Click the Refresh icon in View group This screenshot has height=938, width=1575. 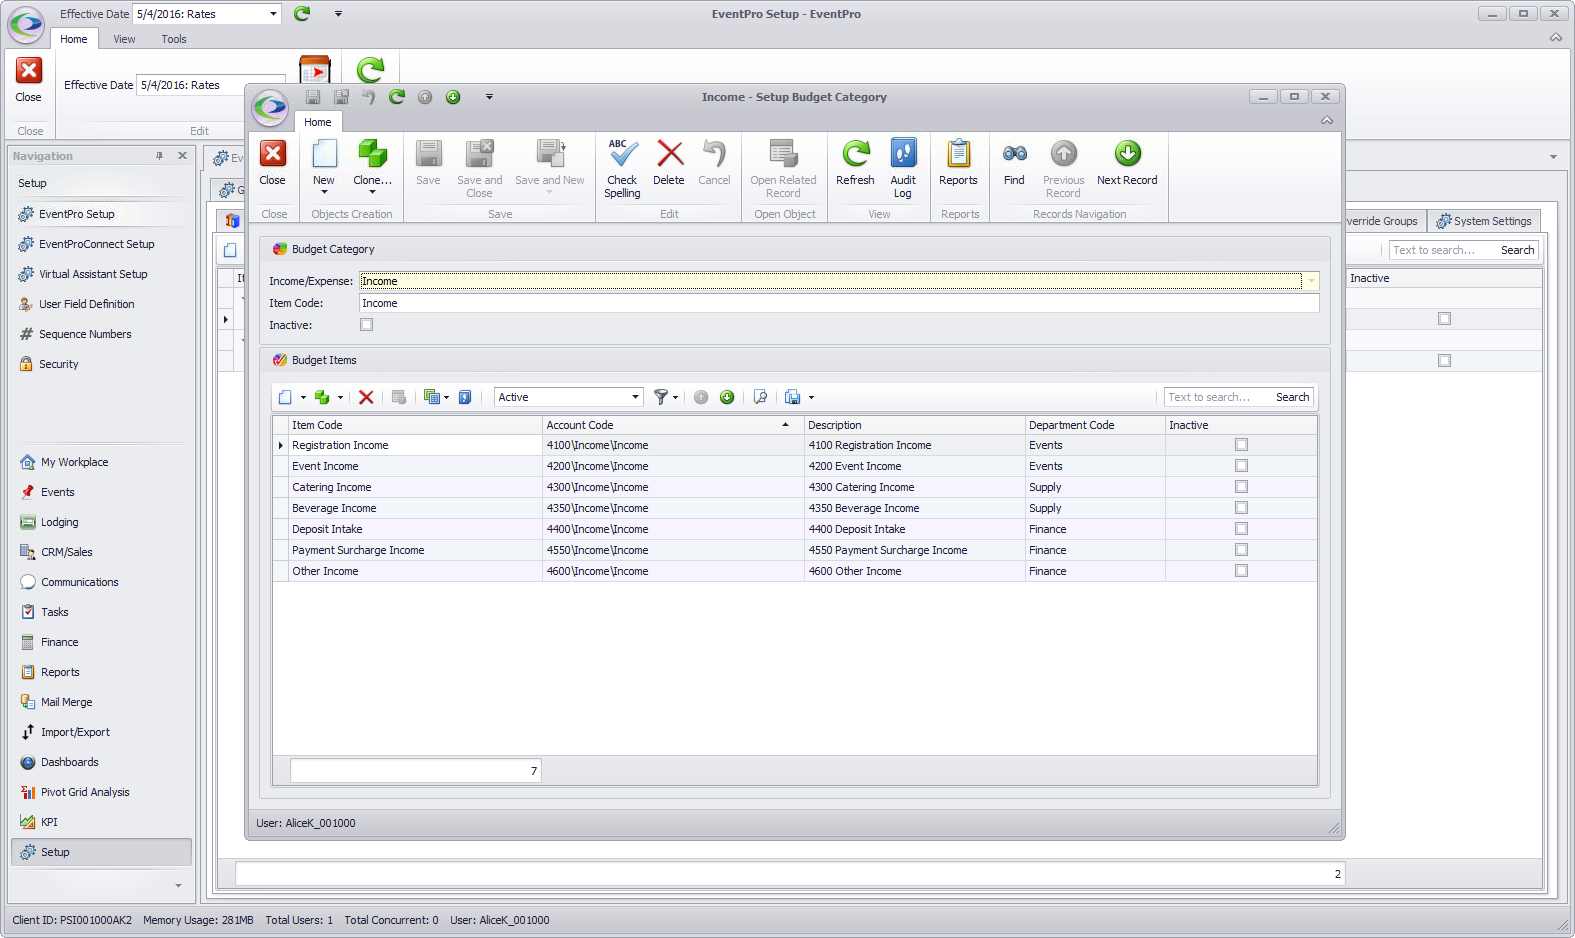pyautogui.click(x=855, y=154)
